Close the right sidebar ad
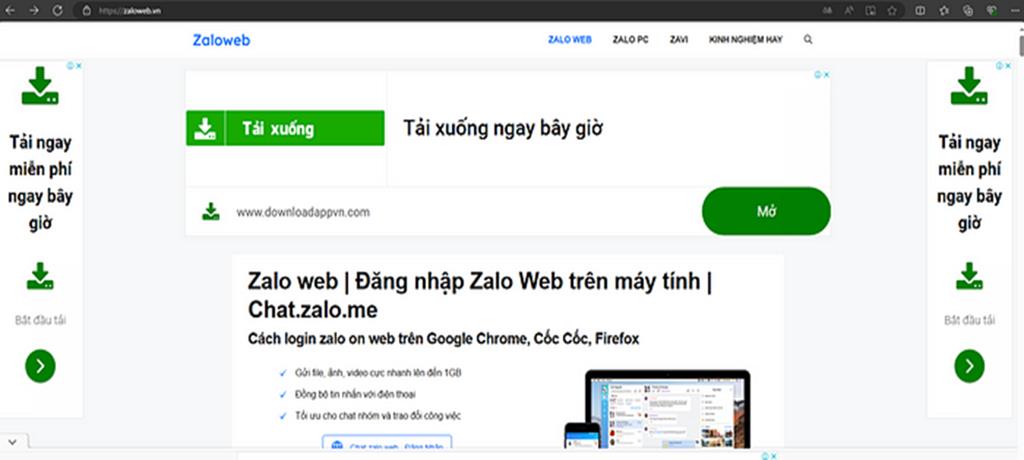The image size is (1024, 460). pyautogui.click(x=1008, y=65)
